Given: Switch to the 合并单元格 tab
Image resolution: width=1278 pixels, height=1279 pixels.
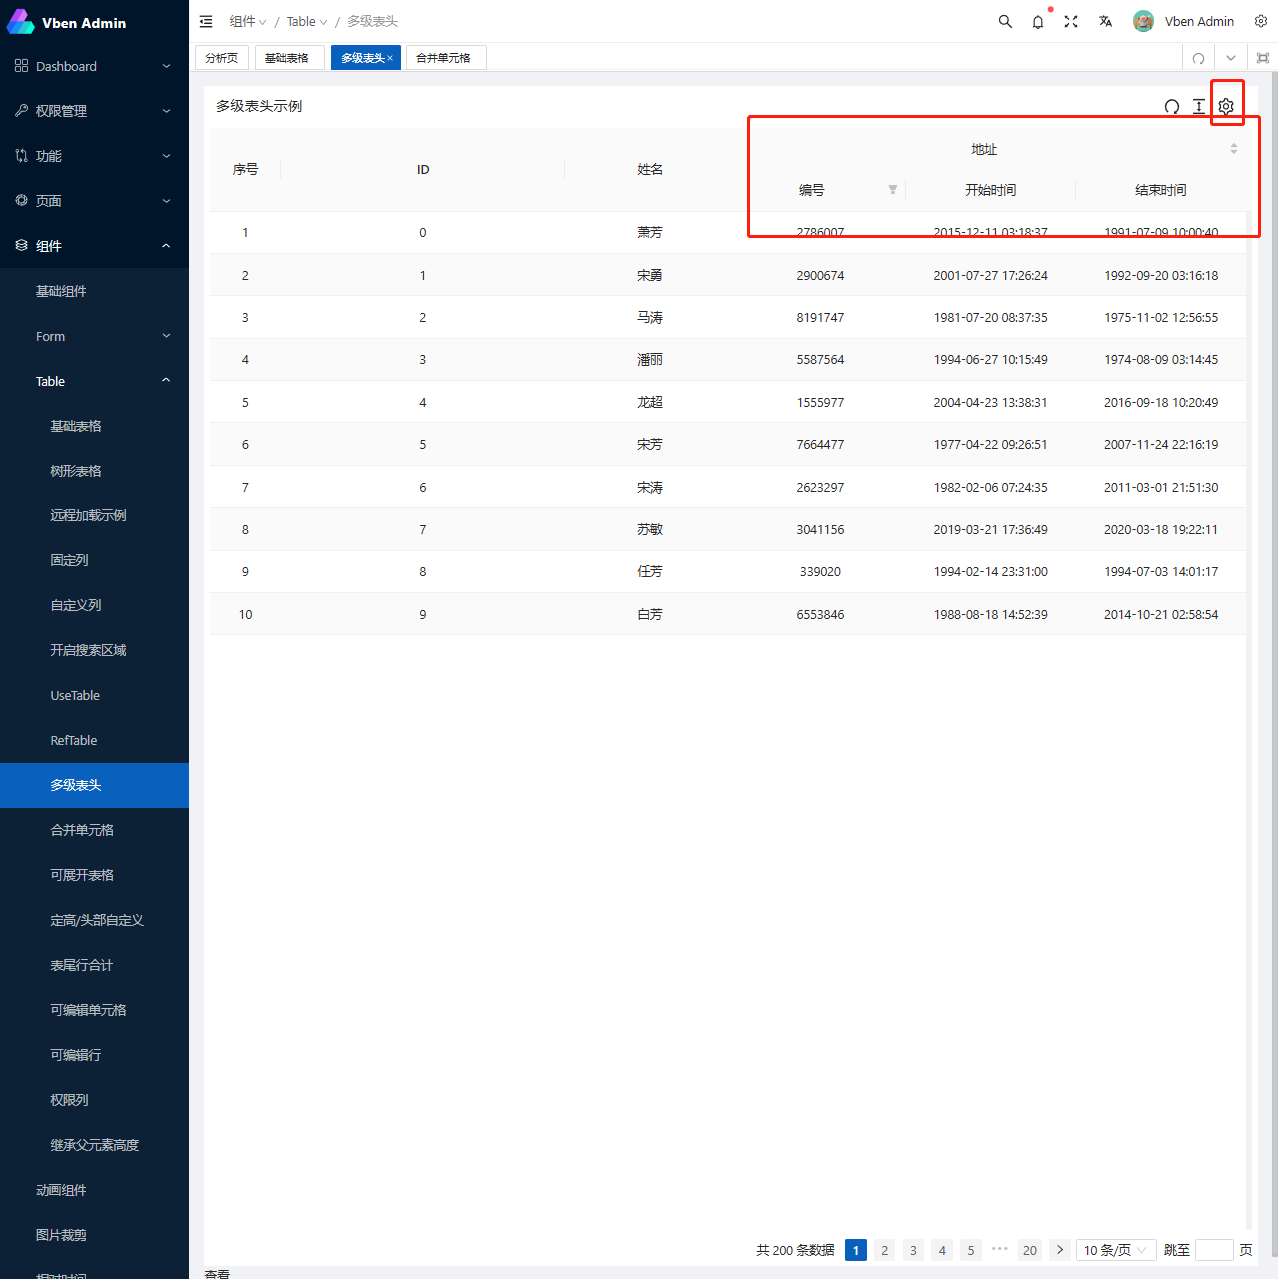Looking at the screenshot, I should point(443,57).
